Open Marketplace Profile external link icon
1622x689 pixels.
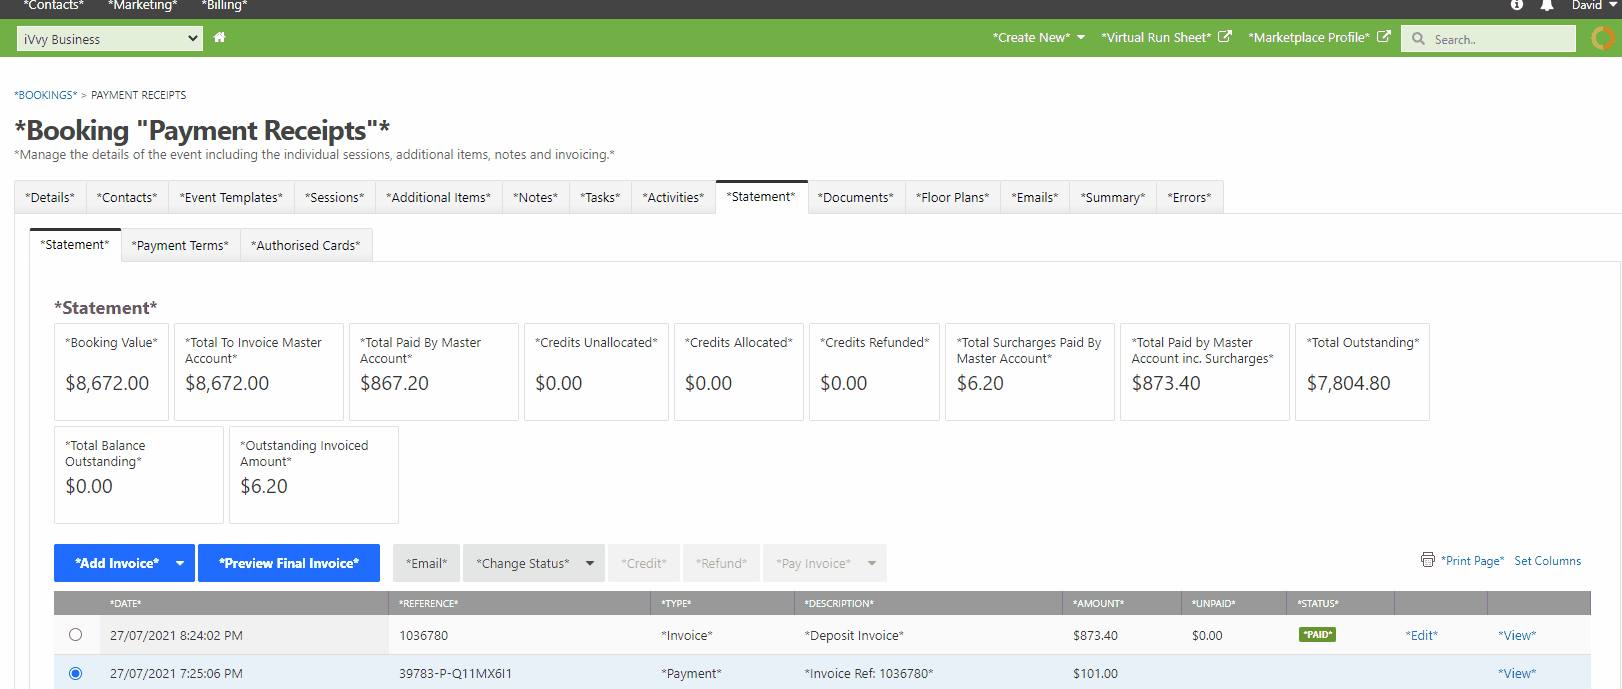[1384, 37]
